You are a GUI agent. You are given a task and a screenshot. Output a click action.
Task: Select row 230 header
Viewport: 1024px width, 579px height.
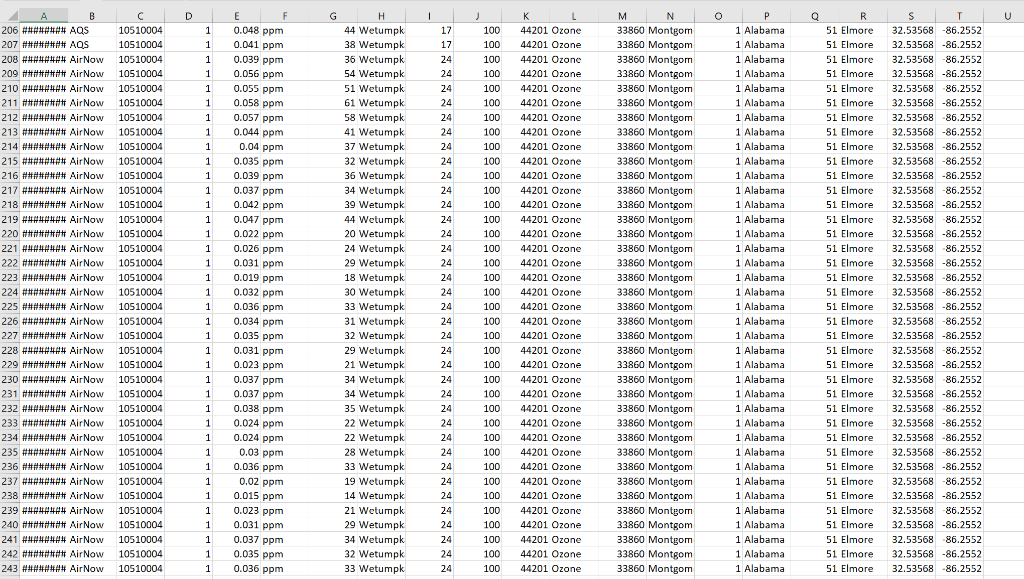tap(10, 379)
